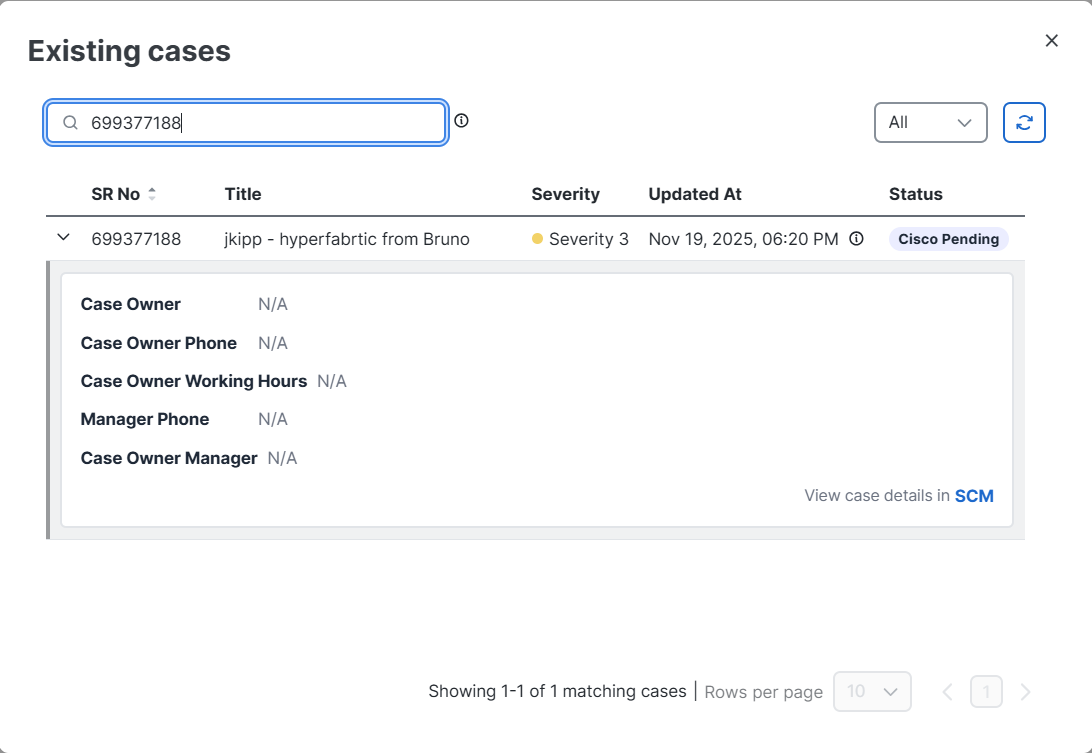
Task: Click the magnifier icon in search box
Action: click(x=70, y=123)
